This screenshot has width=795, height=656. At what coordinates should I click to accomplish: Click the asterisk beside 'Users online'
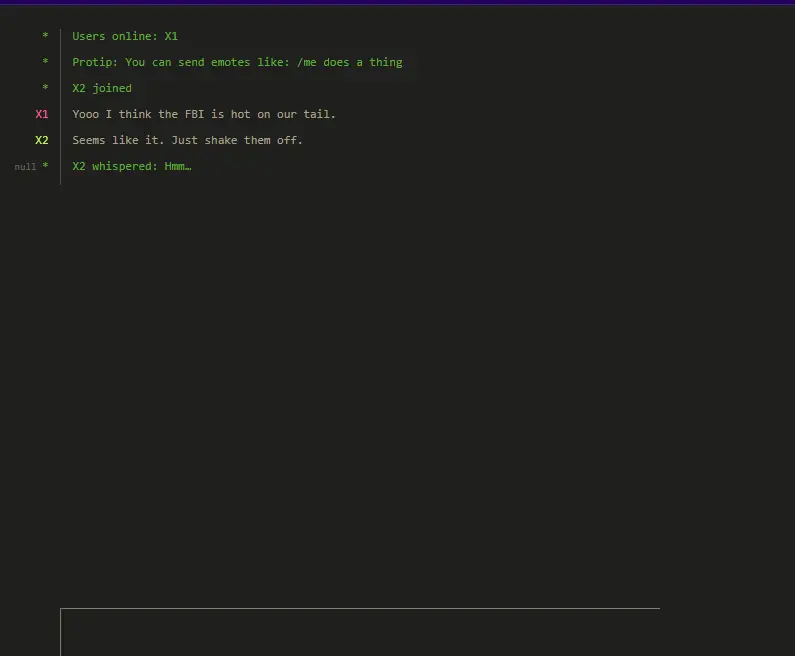pos(45,35)
